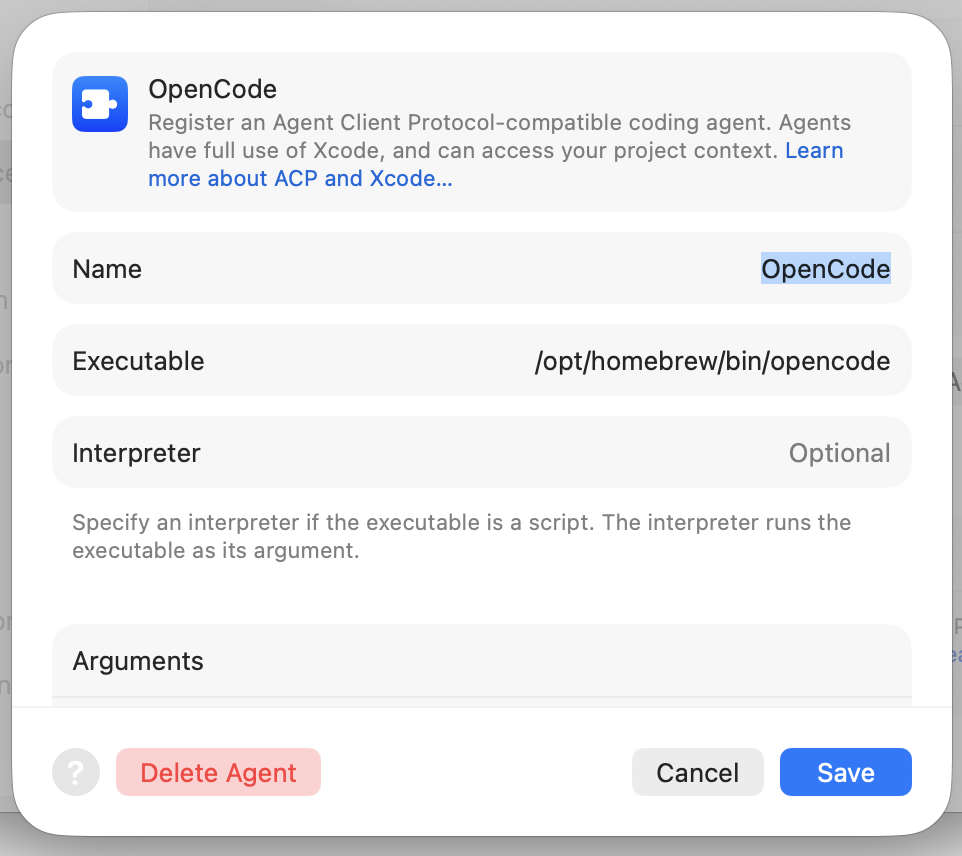
Task: Remove this agent with Delete Agent
Action: (x=218, y=772)
